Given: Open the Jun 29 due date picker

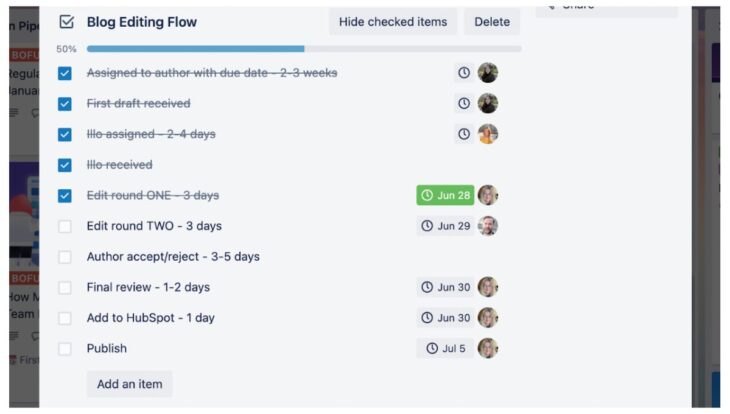Looking at the screenshot, I should (445, 226).
